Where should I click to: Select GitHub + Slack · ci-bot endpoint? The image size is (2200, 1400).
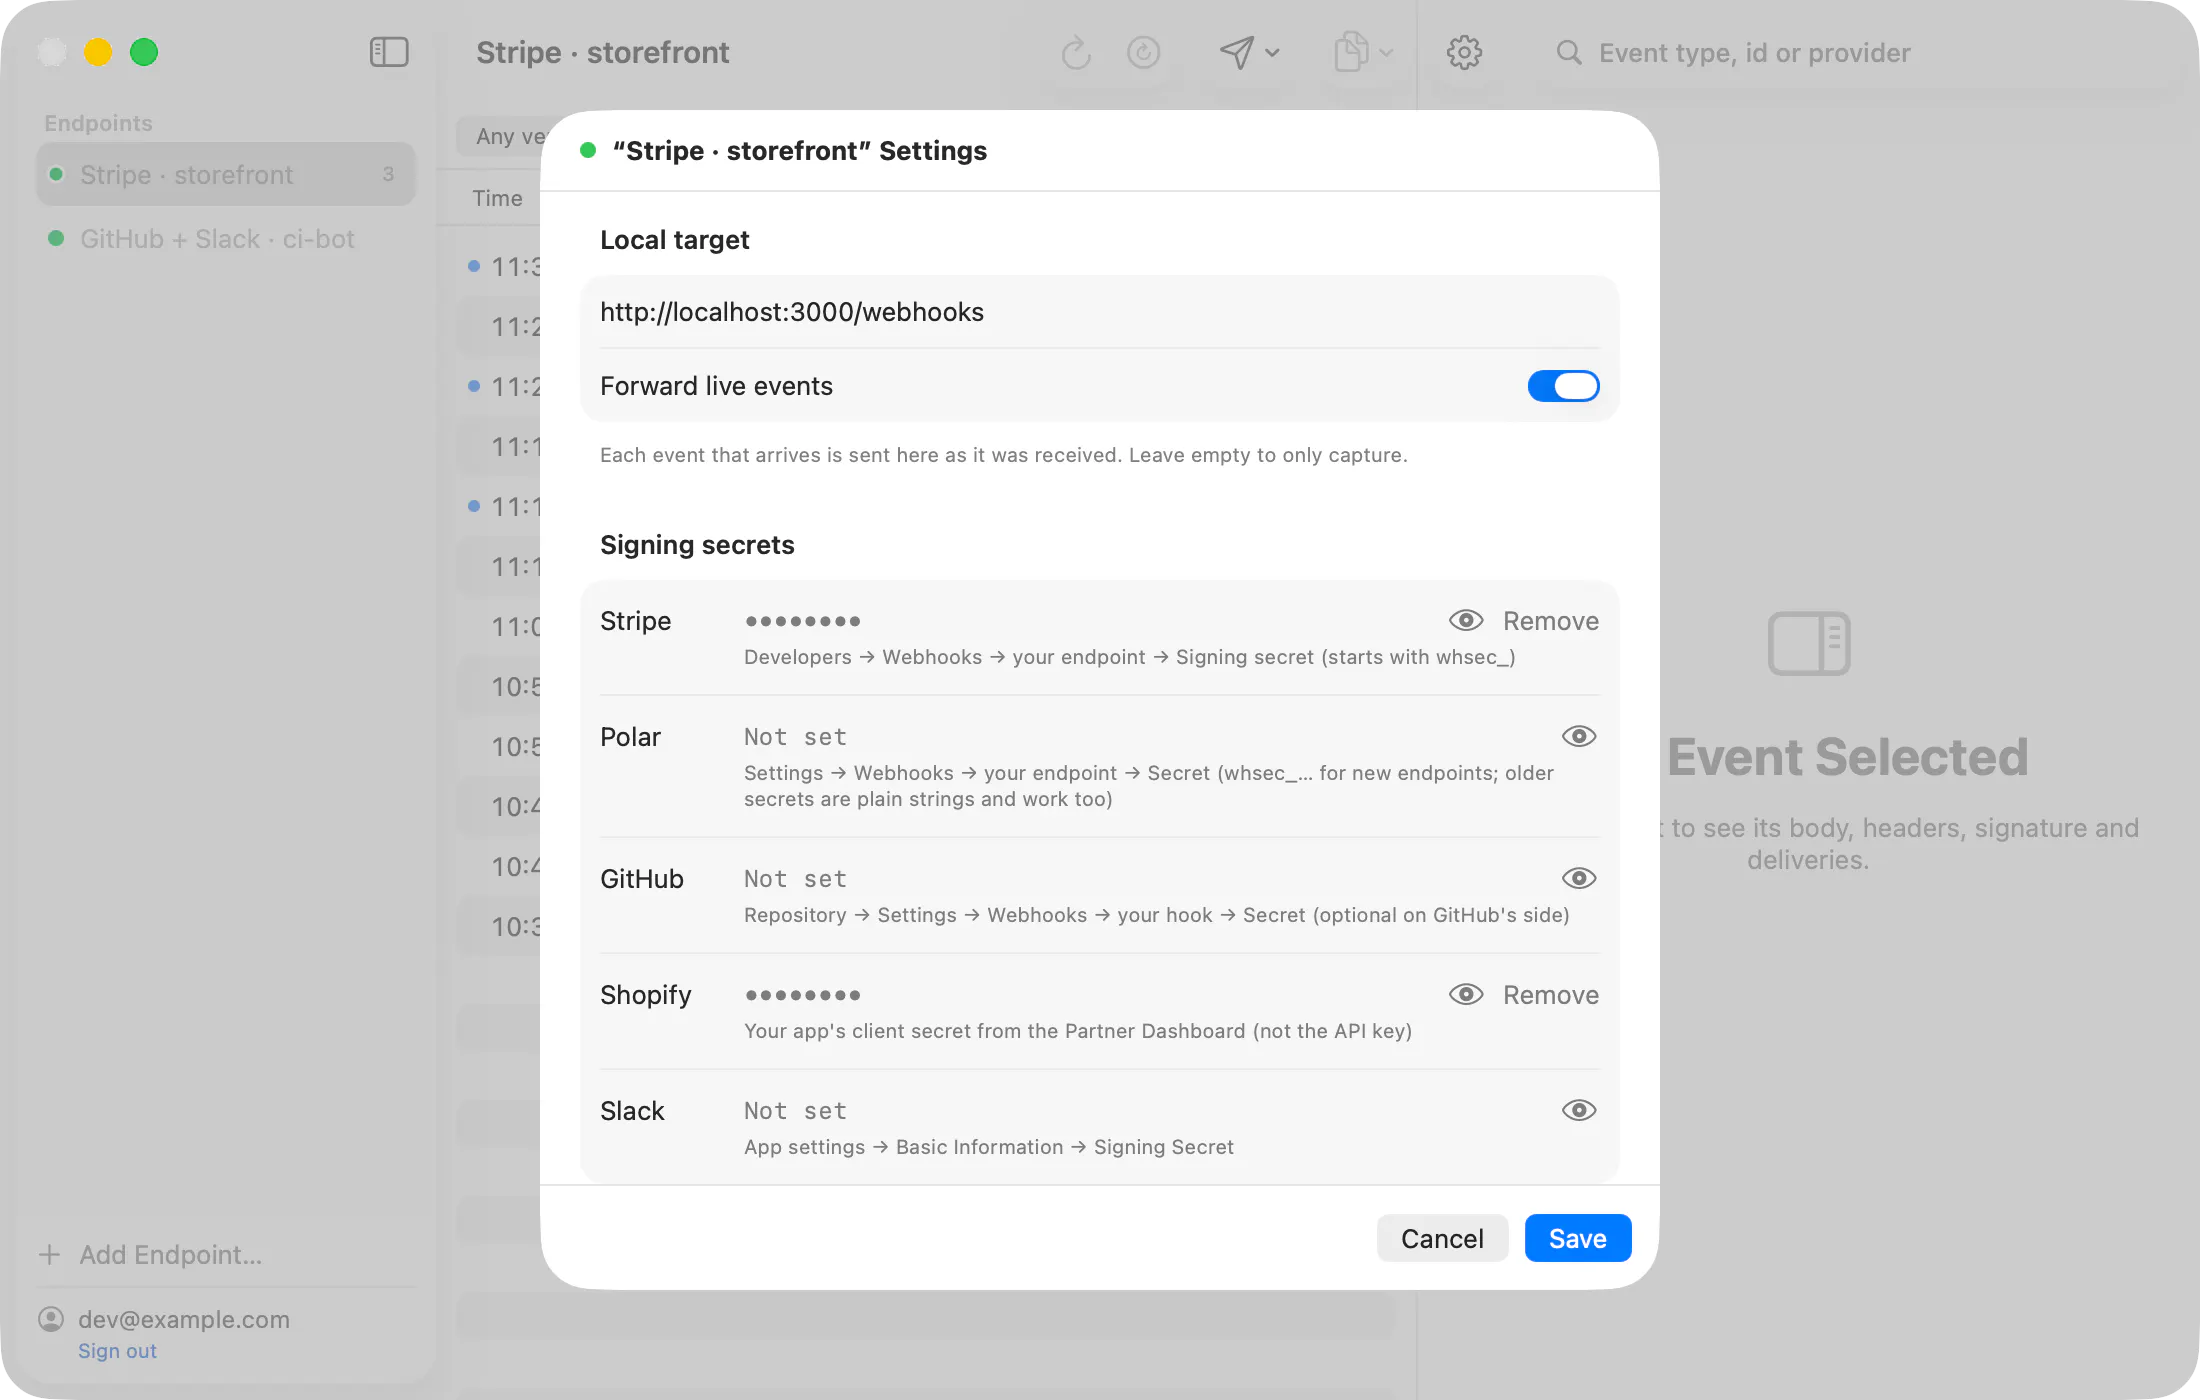[x=226, y=239]
